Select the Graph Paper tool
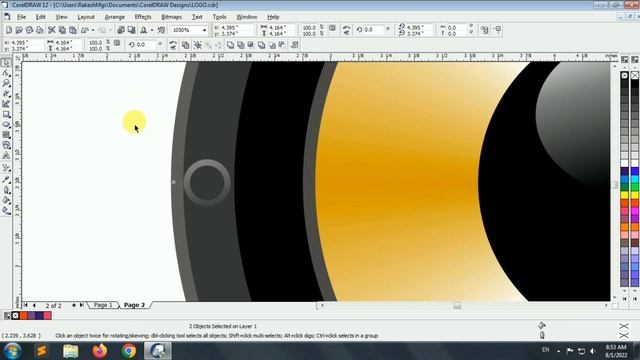This screenshot has width=640, height=360. (6, 135)
